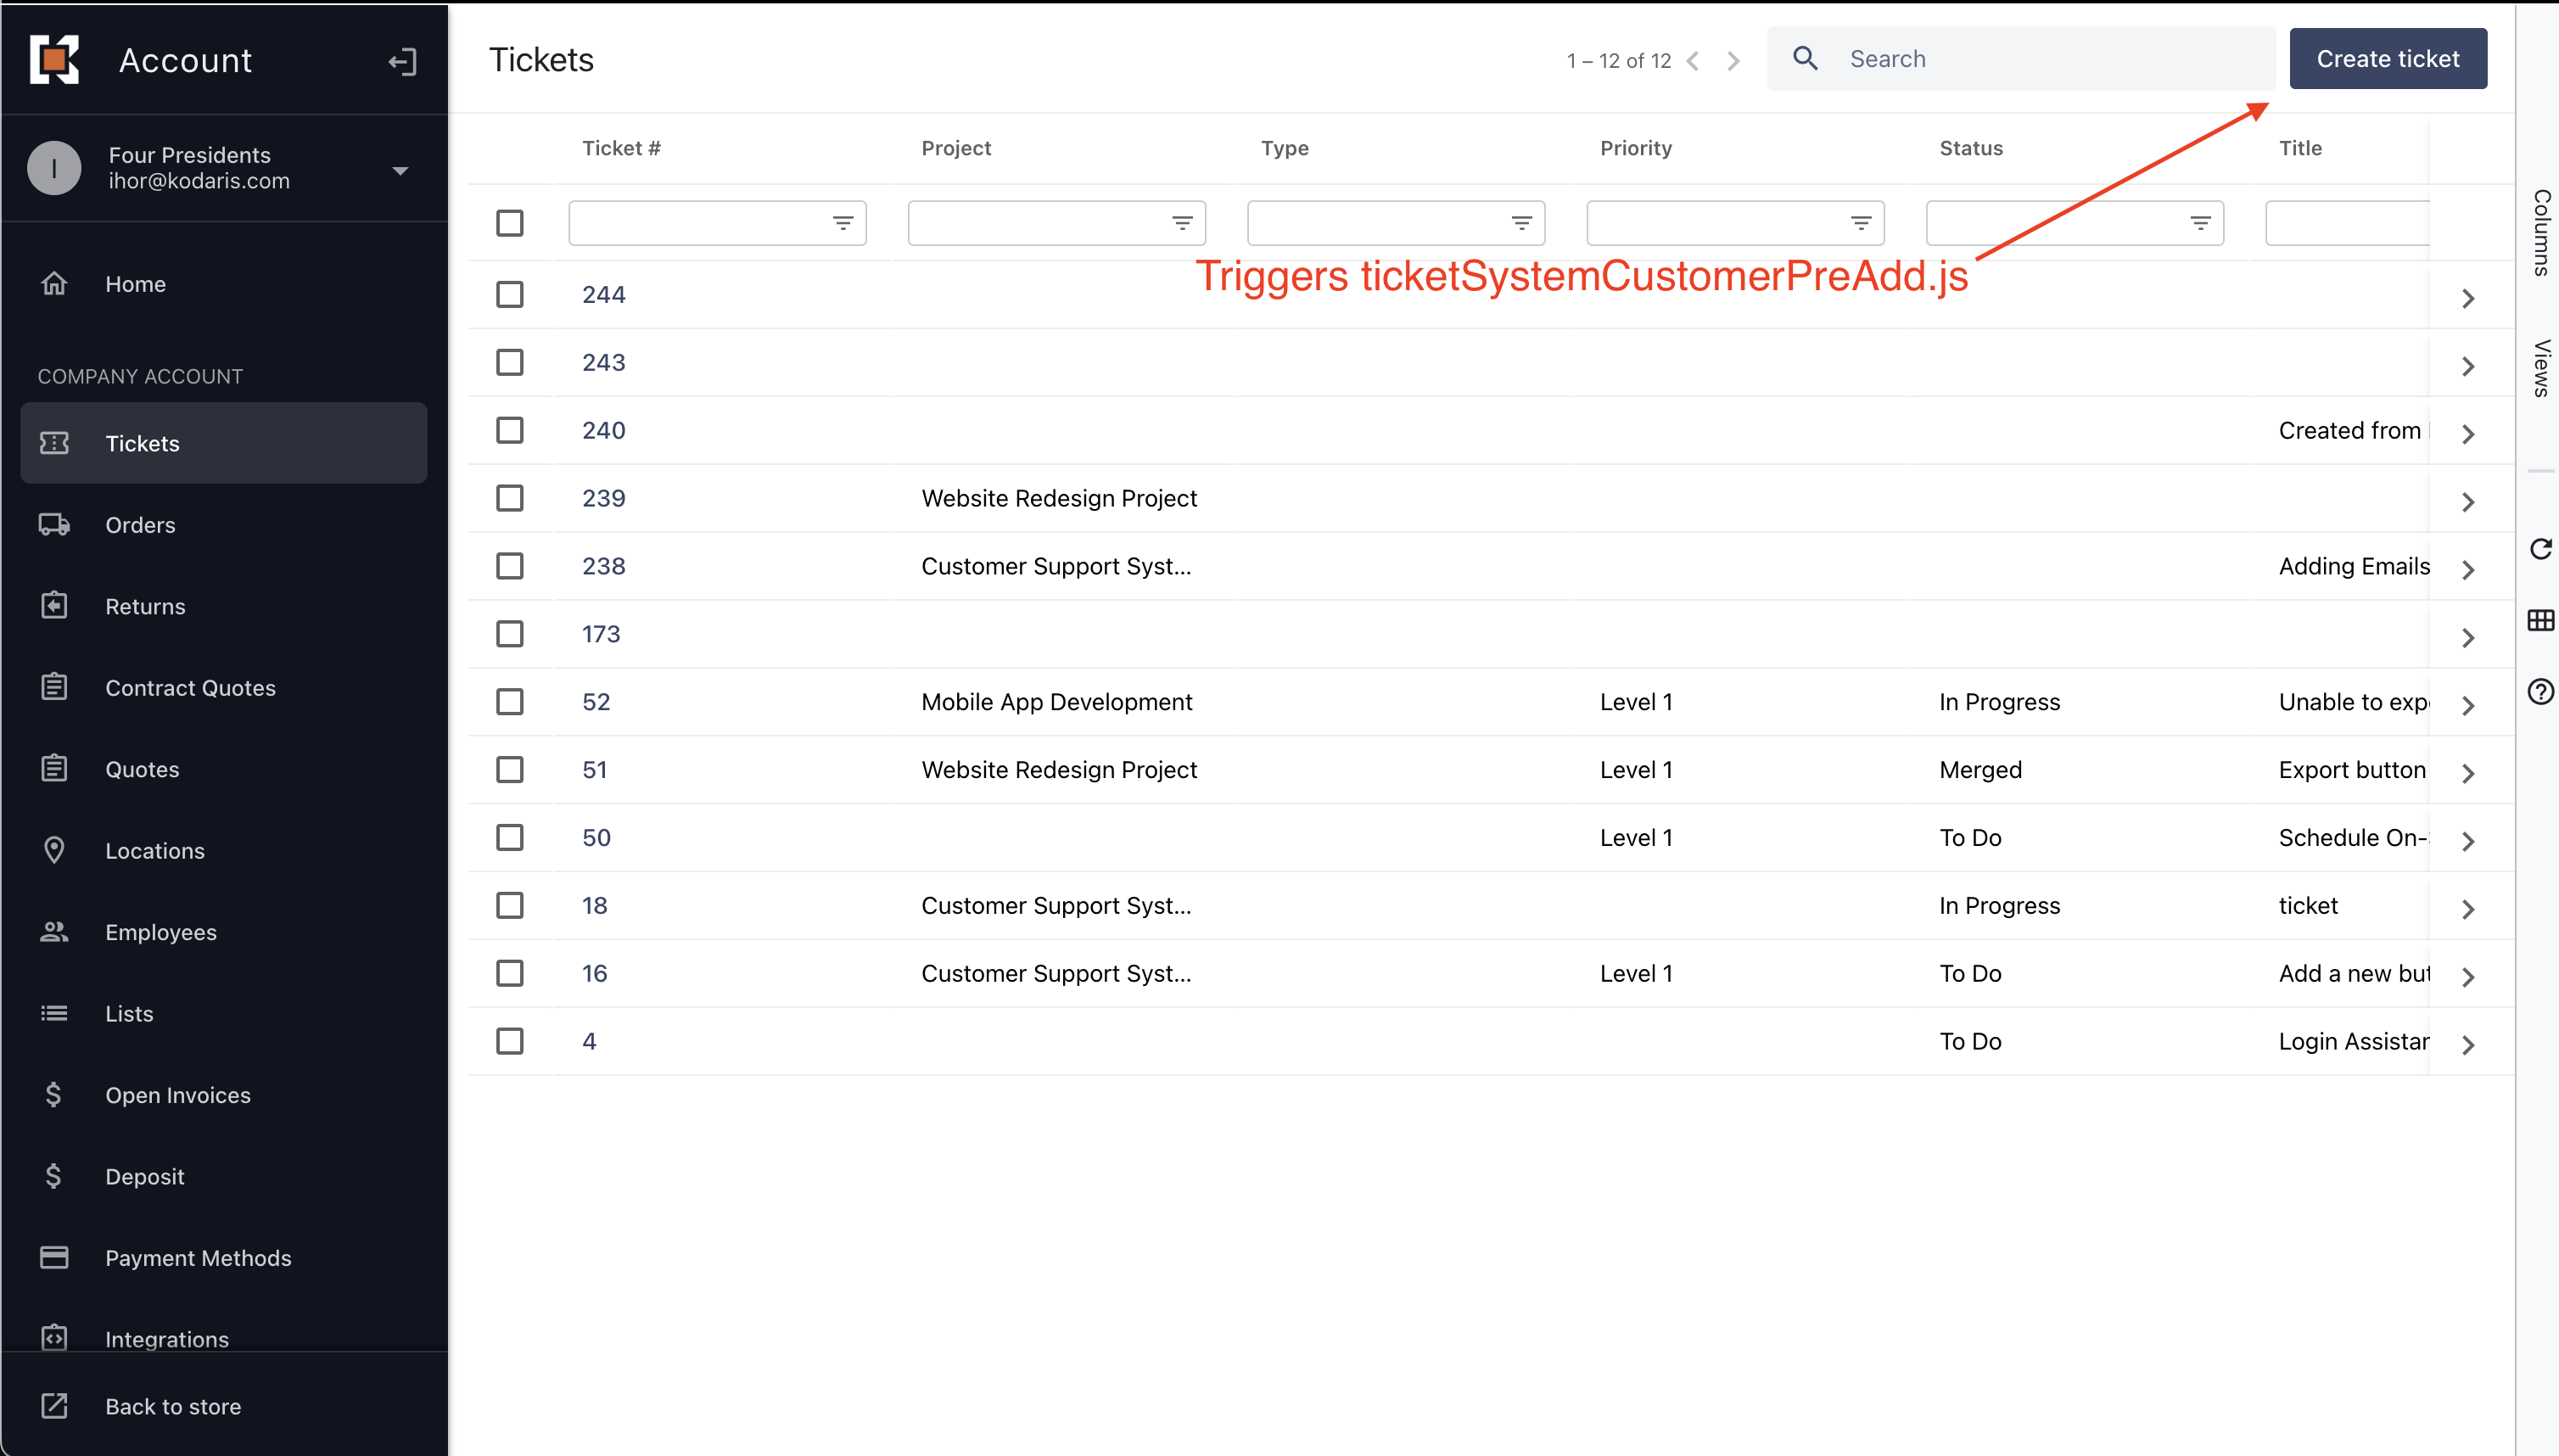The image size is (2559, 1456).
Task: Open ticket number 51 link
Action: 594,770
